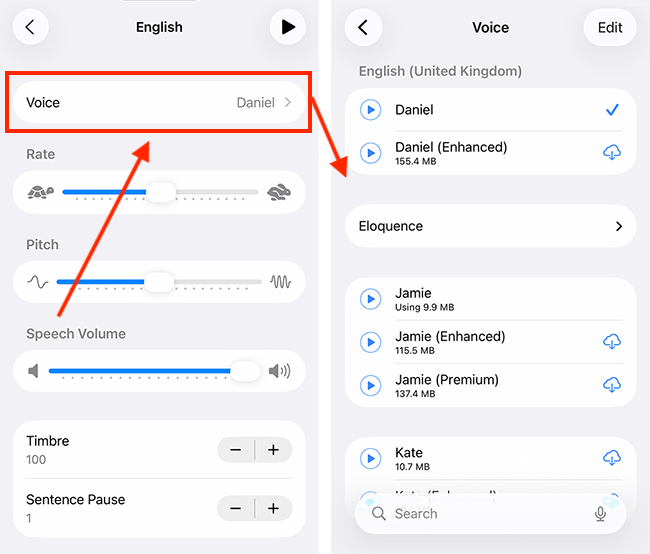Decrease Sentence Pause with minus button
Image resolution: width=650 pixels, height=554 pixels.
(236, 508)
